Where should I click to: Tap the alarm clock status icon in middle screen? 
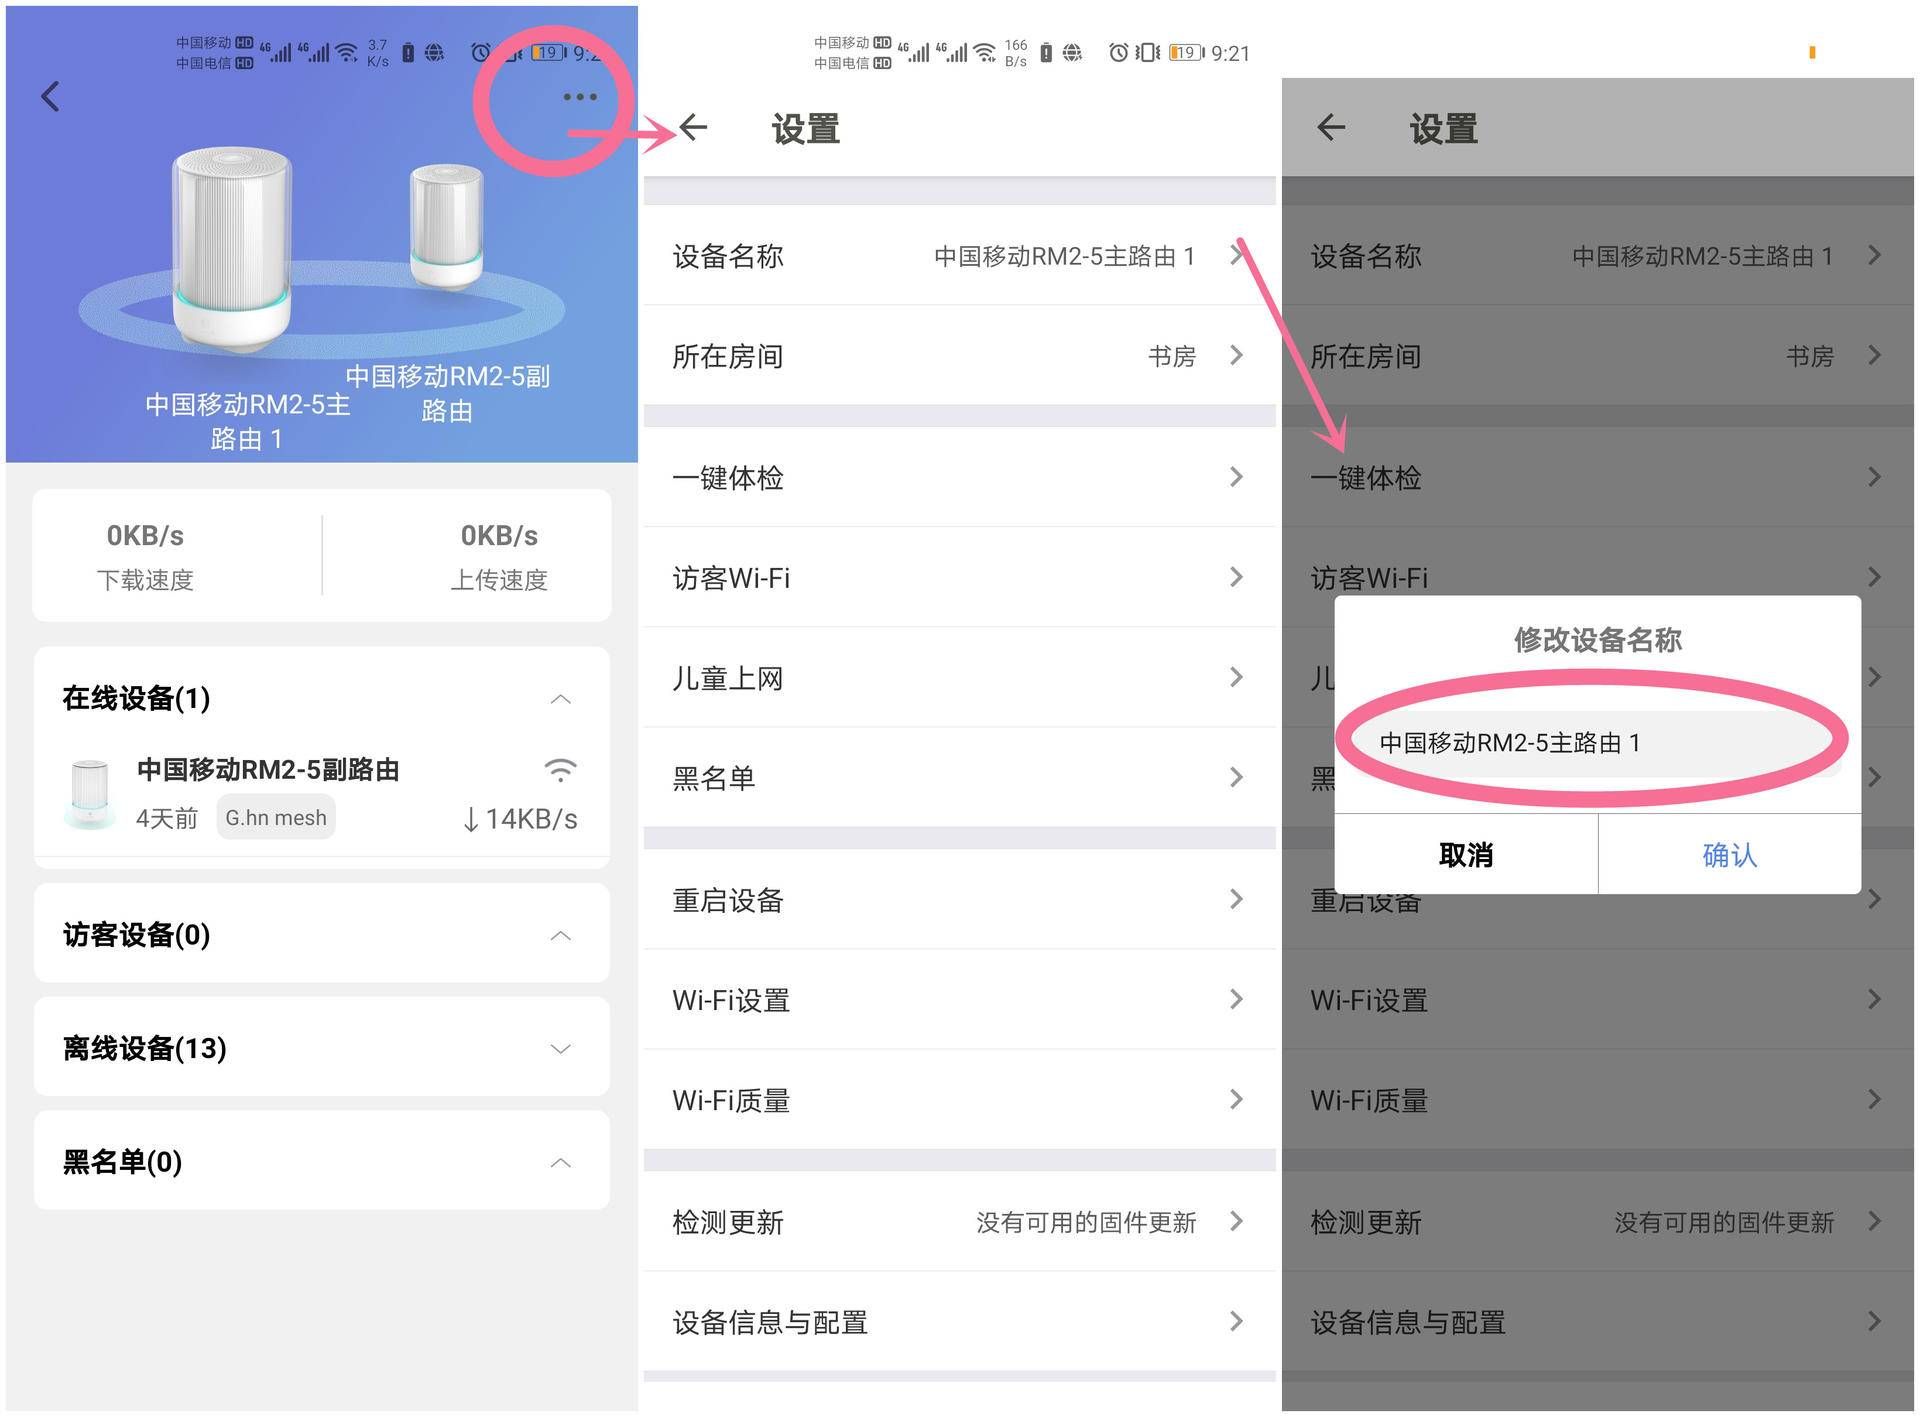1119,52
